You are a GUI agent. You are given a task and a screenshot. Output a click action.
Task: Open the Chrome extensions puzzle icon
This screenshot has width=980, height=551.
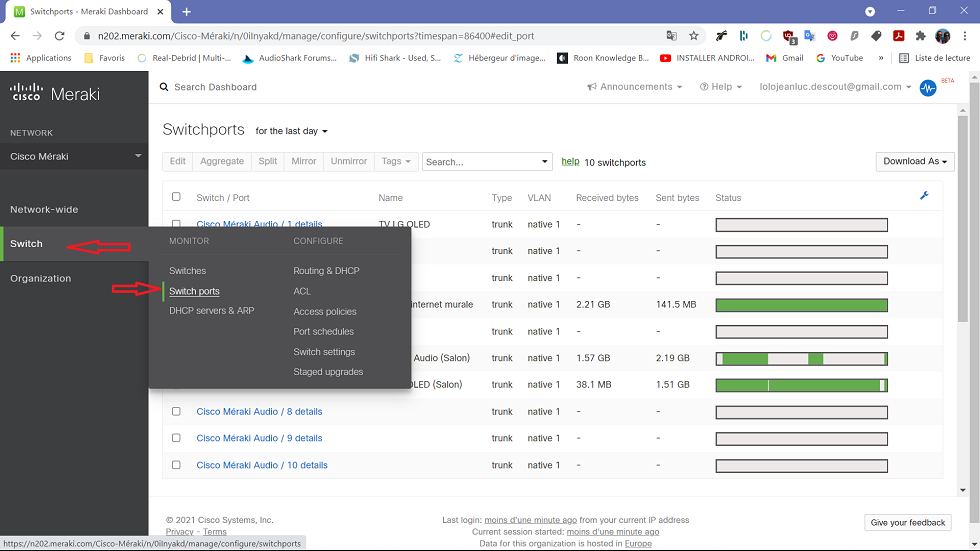coord(920,36)
